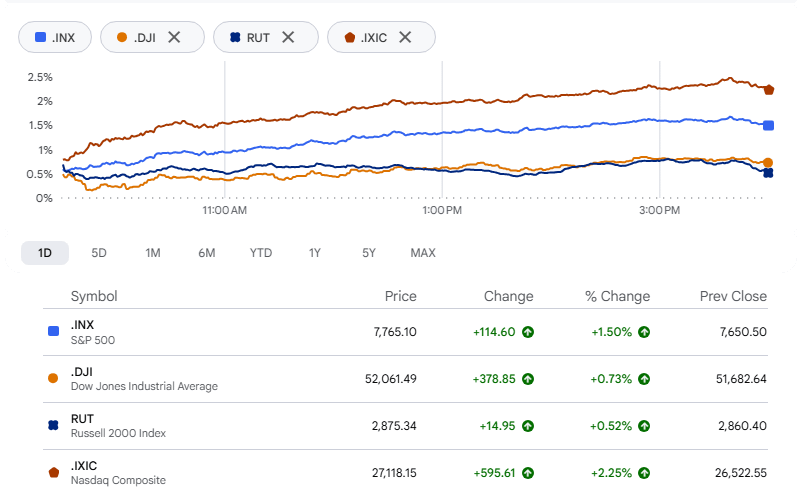Choose the MAX time range

tap(423, 253)
